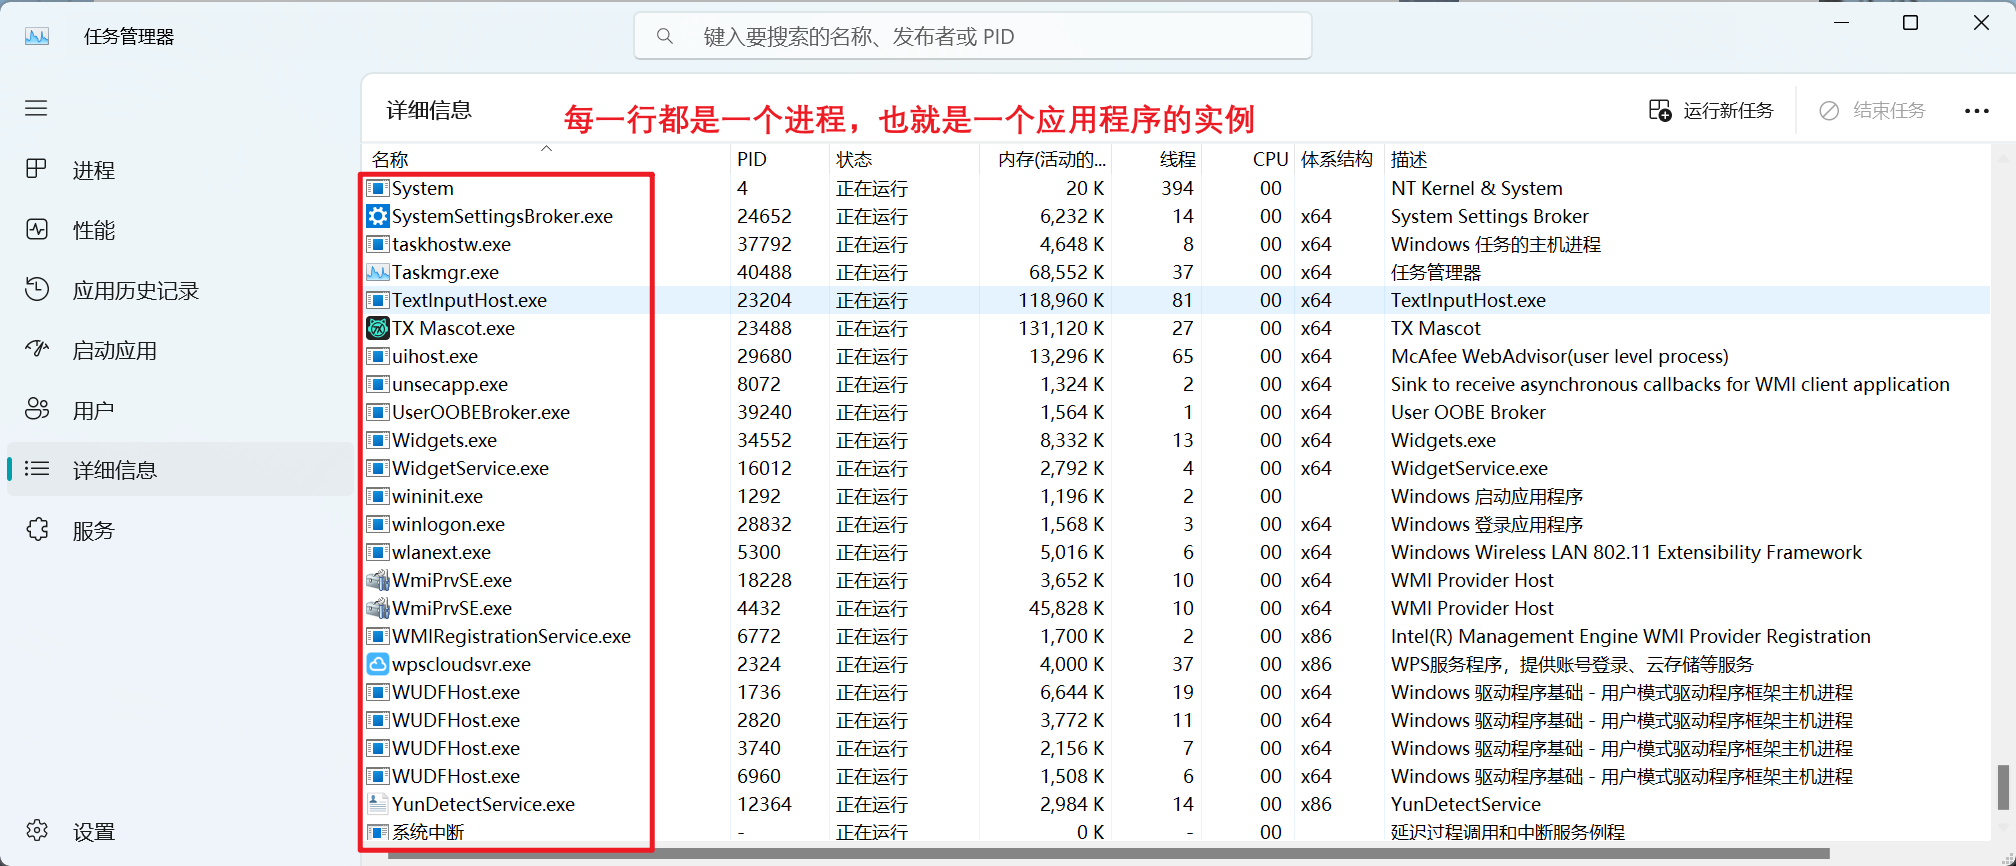The height and width of the screenshot is (866, 2016).
Task: Sort by the 内存(活动的... column header
Action: point(1045,159)
